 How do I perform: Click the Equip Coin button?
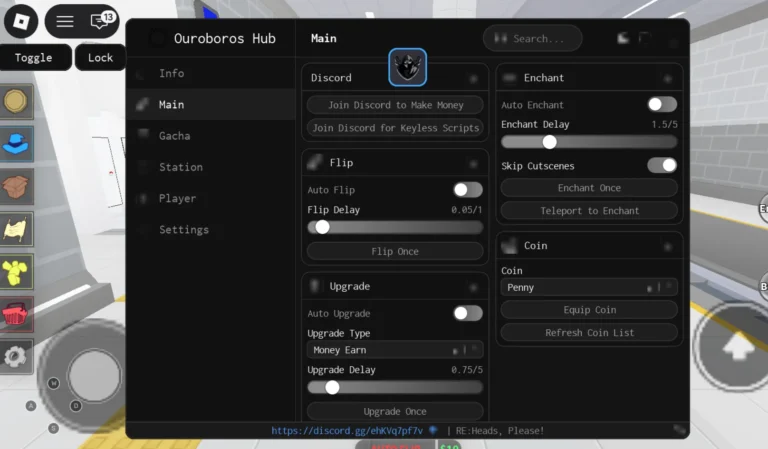click(x=589, y=310)
